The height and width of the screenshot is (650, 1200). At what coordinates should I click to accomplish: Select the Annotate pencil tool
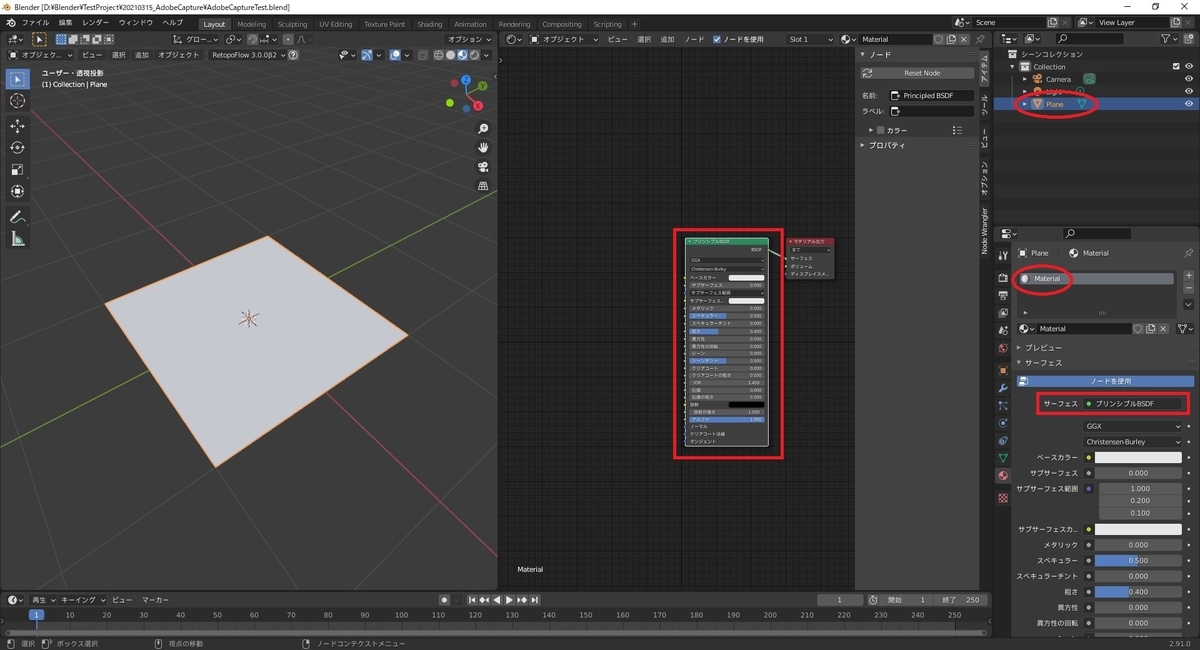click(17, 217)
